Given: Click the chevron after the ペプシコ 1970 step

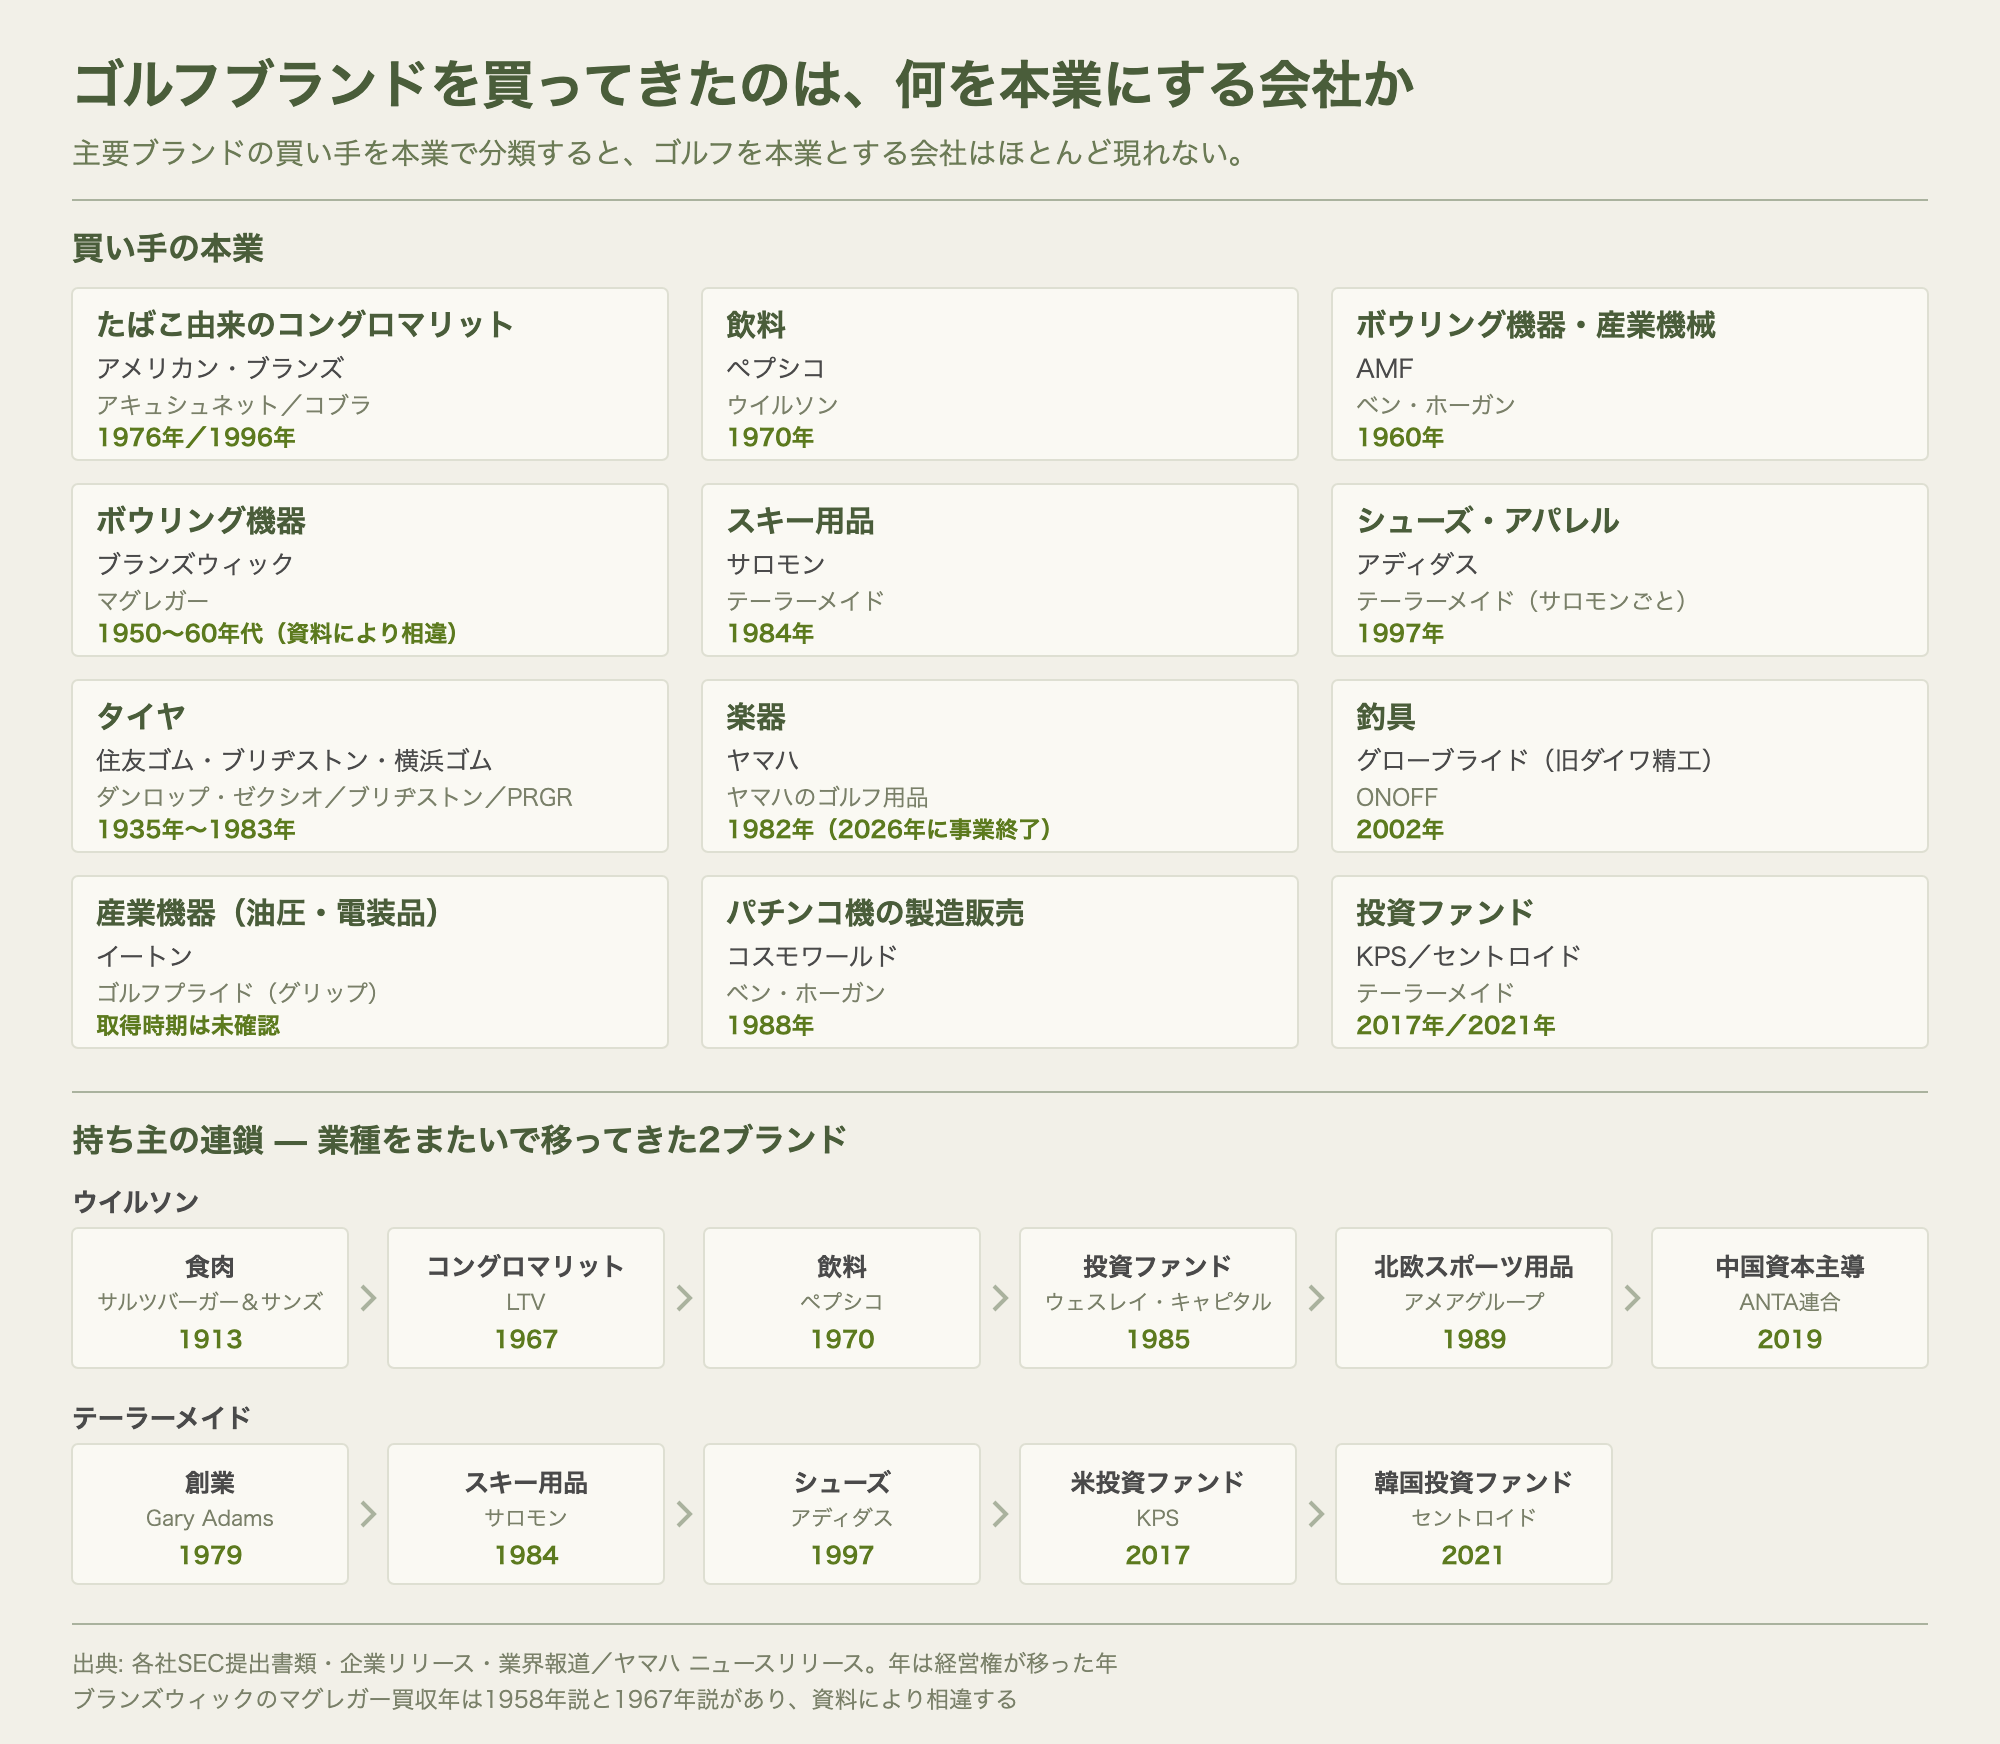Looking at the screenshot, I should [1000, 1298].
